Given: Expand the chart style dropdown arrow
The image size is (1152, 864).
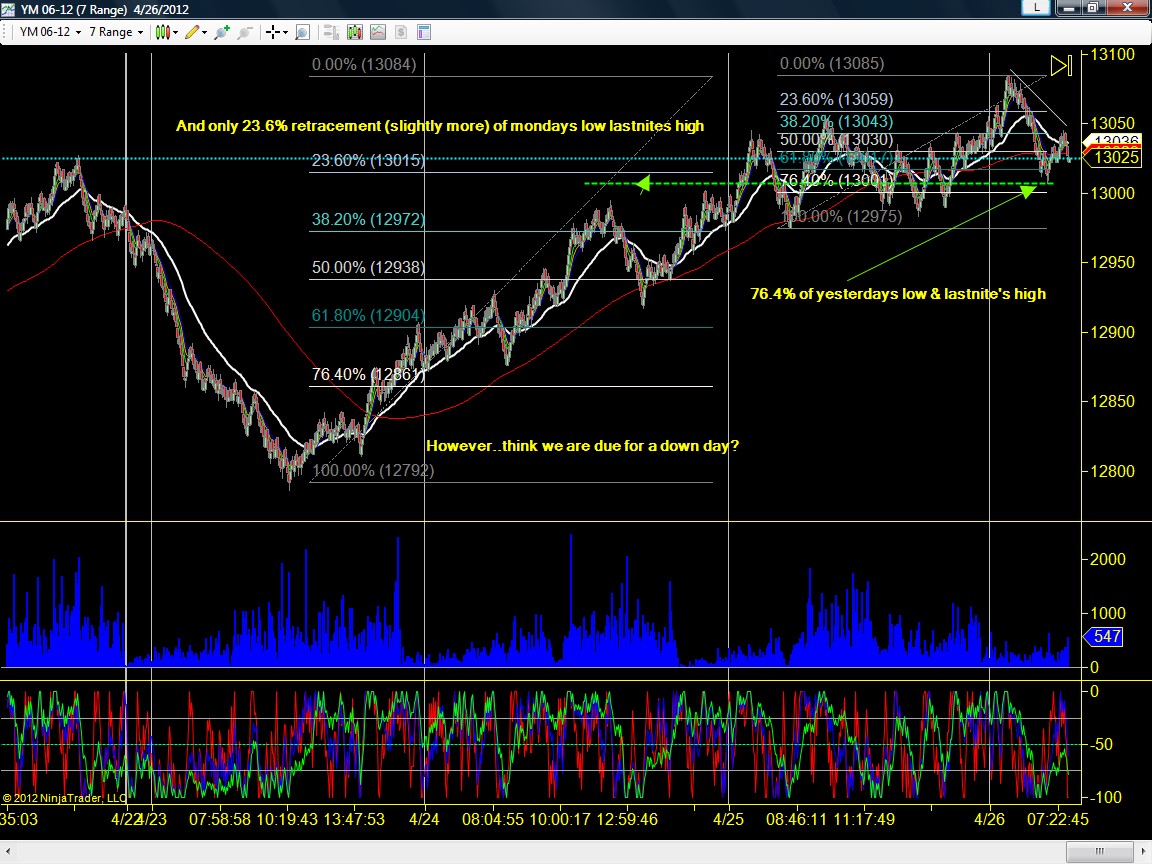Looking at the screenshot, I should pyautogui.click(x=176, y=32).
